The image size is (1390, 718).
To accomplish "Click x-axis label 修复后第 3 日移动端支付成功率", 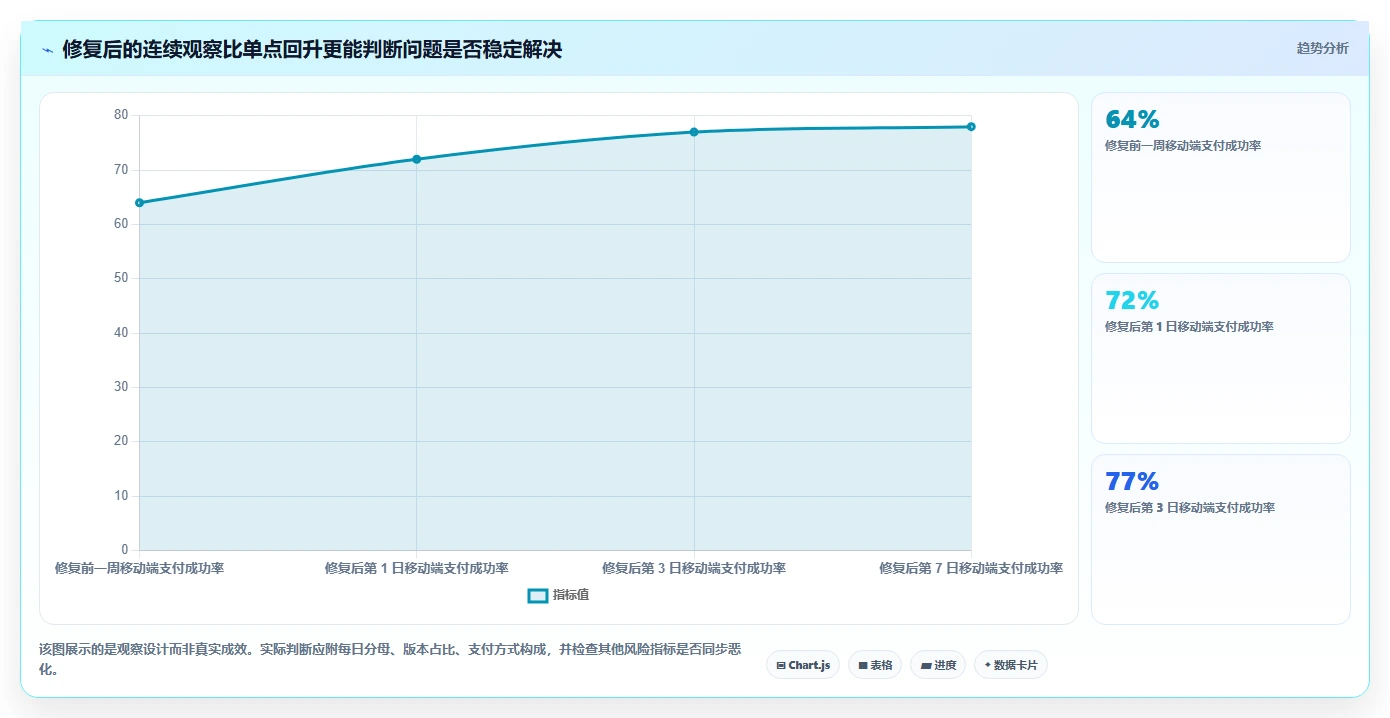I will point(694,568).
